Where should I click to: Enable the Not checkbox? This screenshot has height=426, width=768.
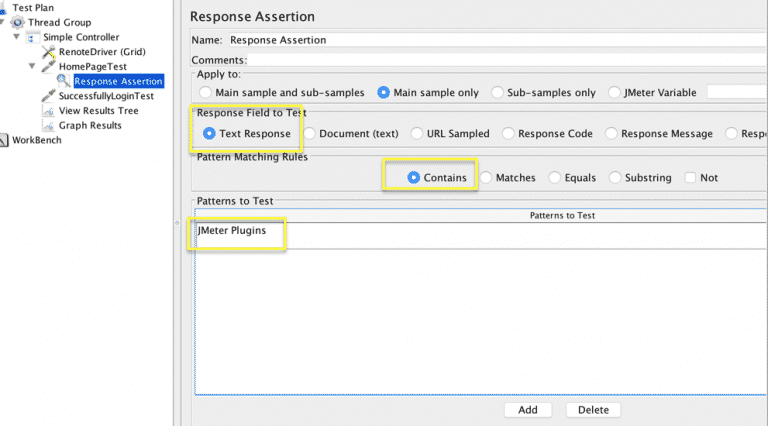[691, 178]
